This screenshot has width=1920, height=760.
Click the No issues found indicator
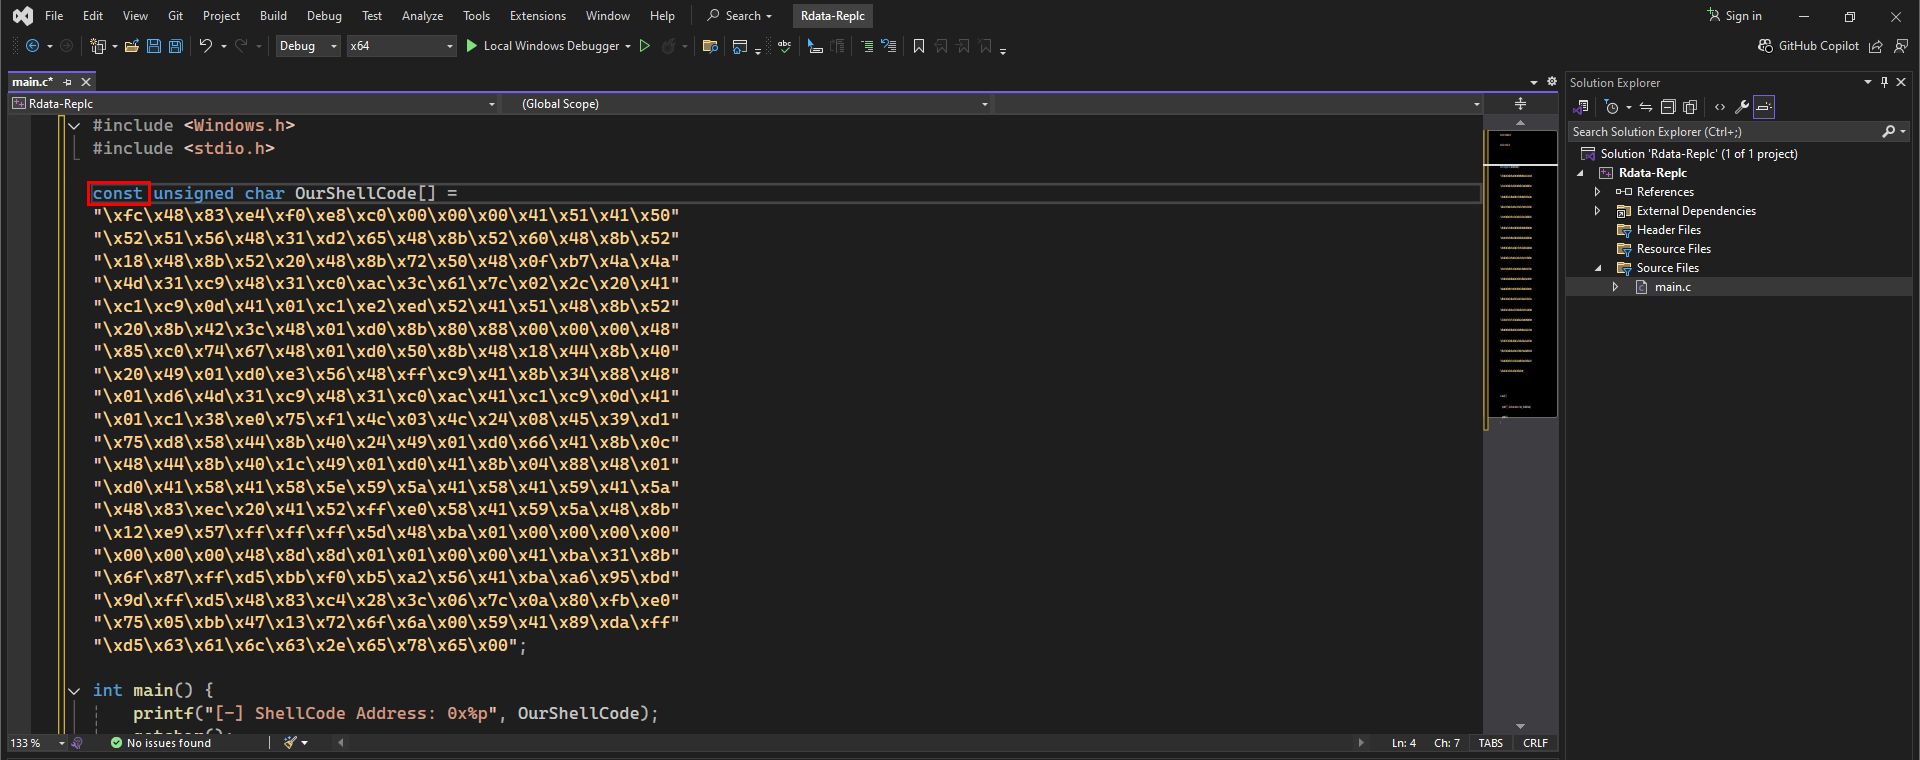(x=161, y=743)
